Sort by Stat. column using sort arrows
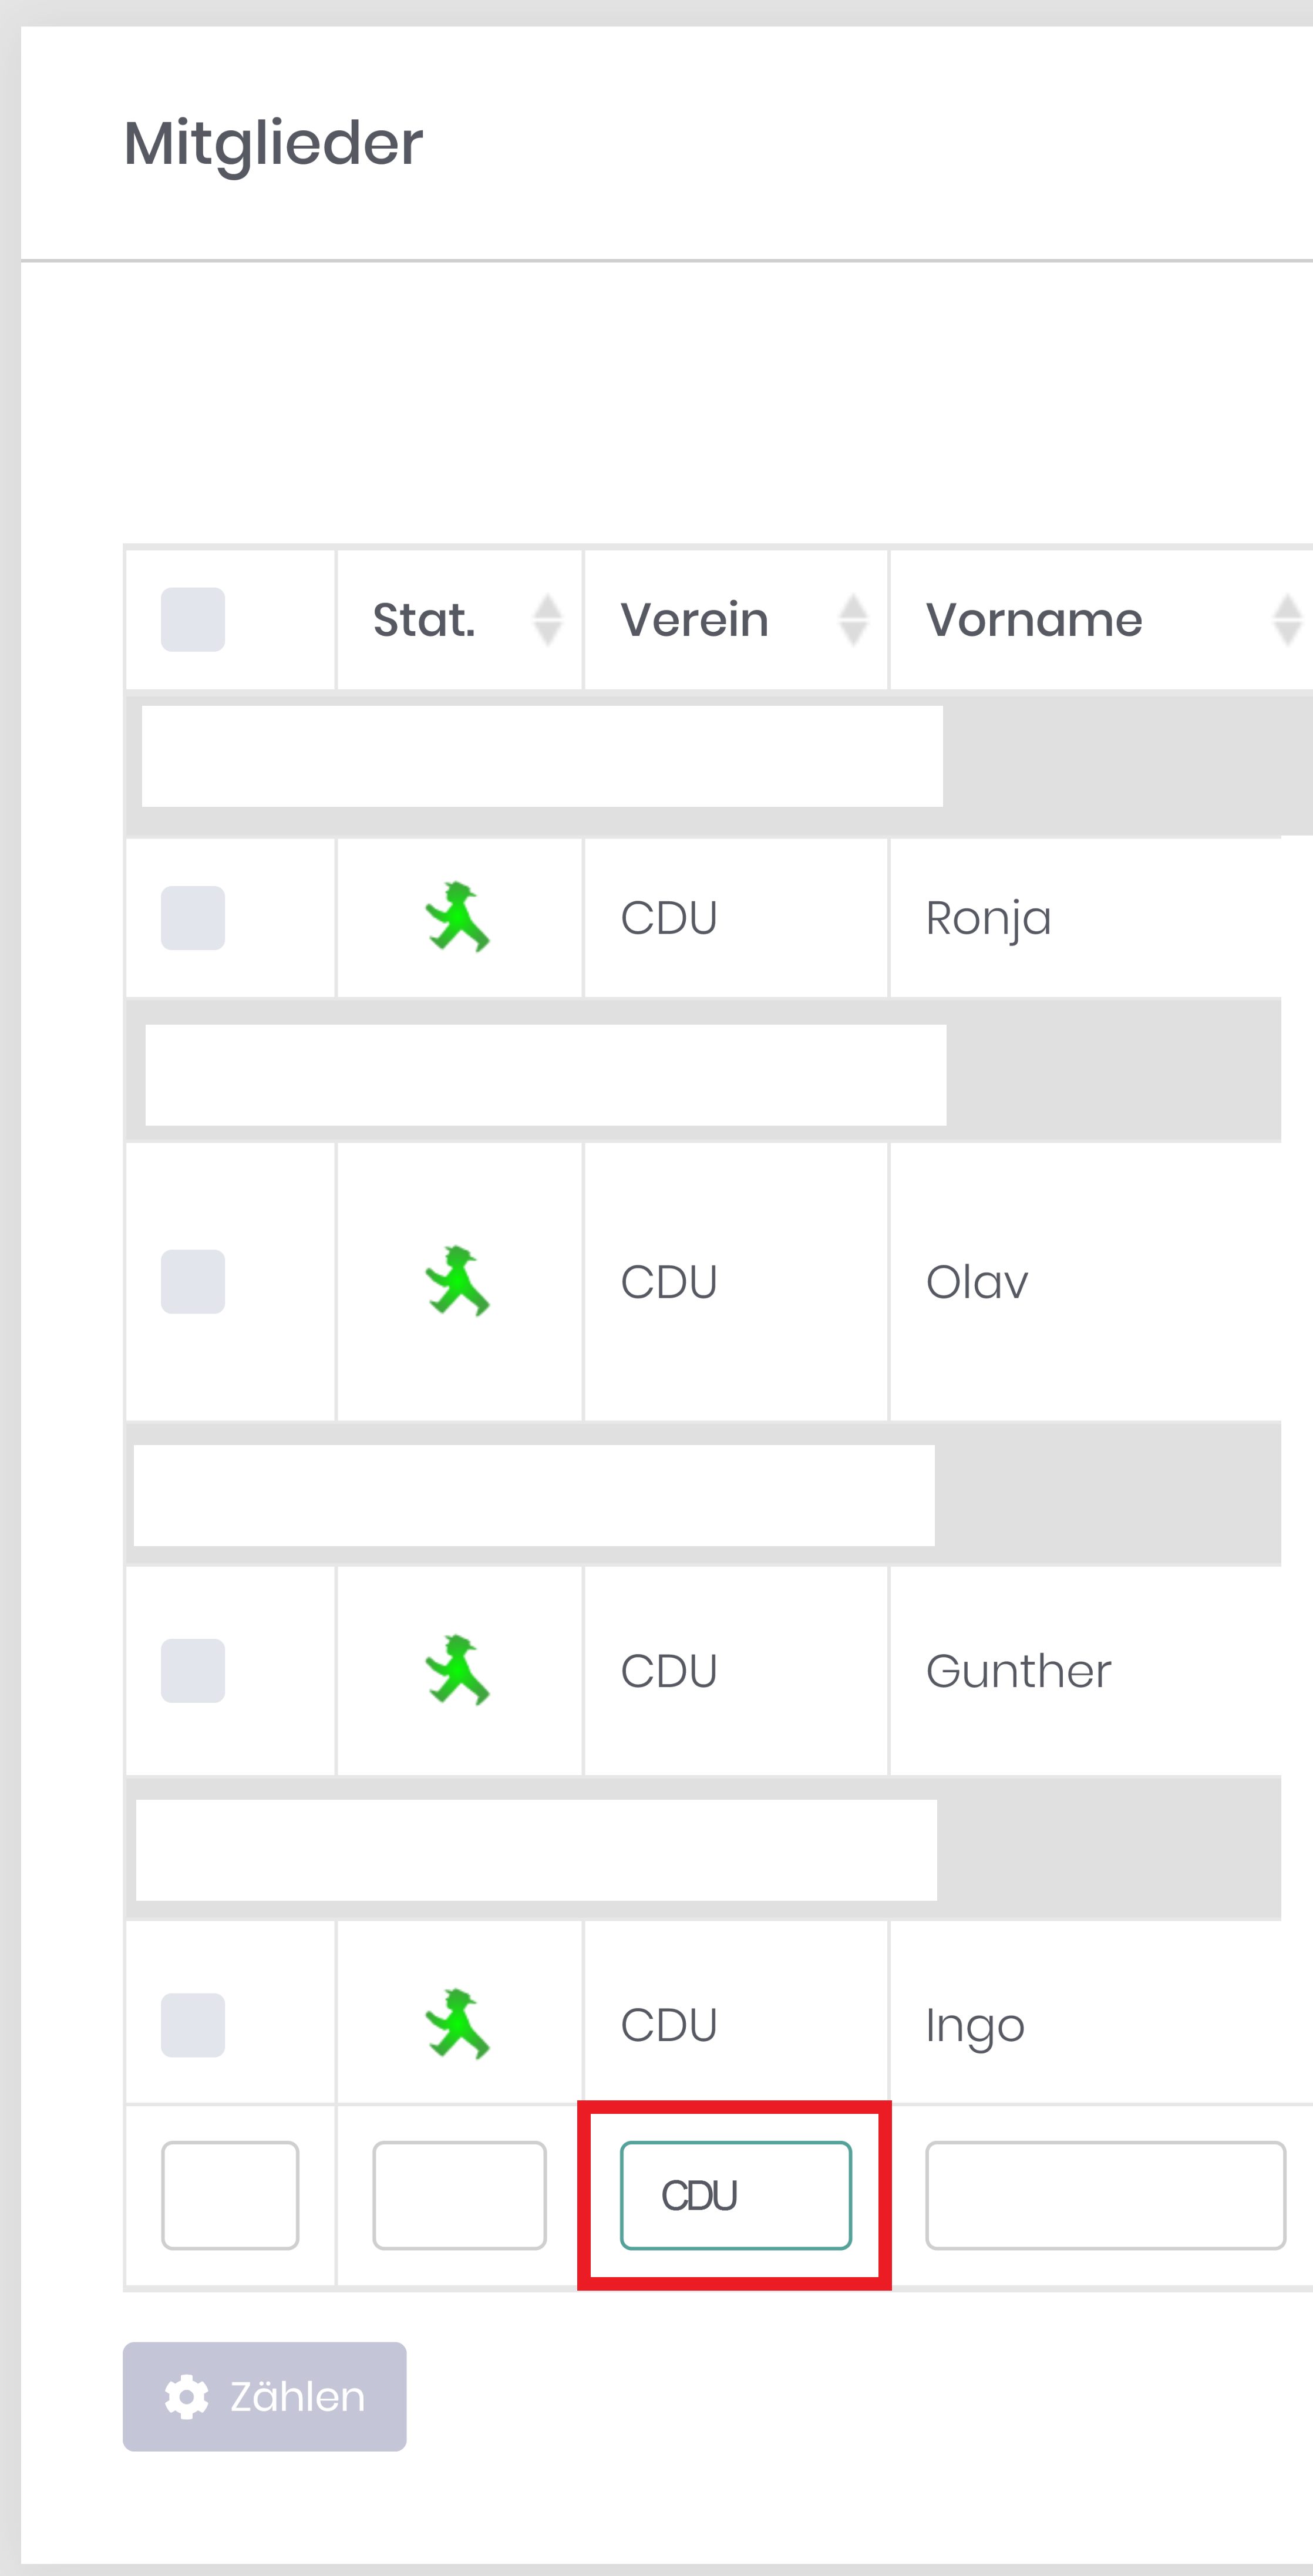Image resolution: width=1313 pixels, height=2576 pixels. [x=547, y=620]
